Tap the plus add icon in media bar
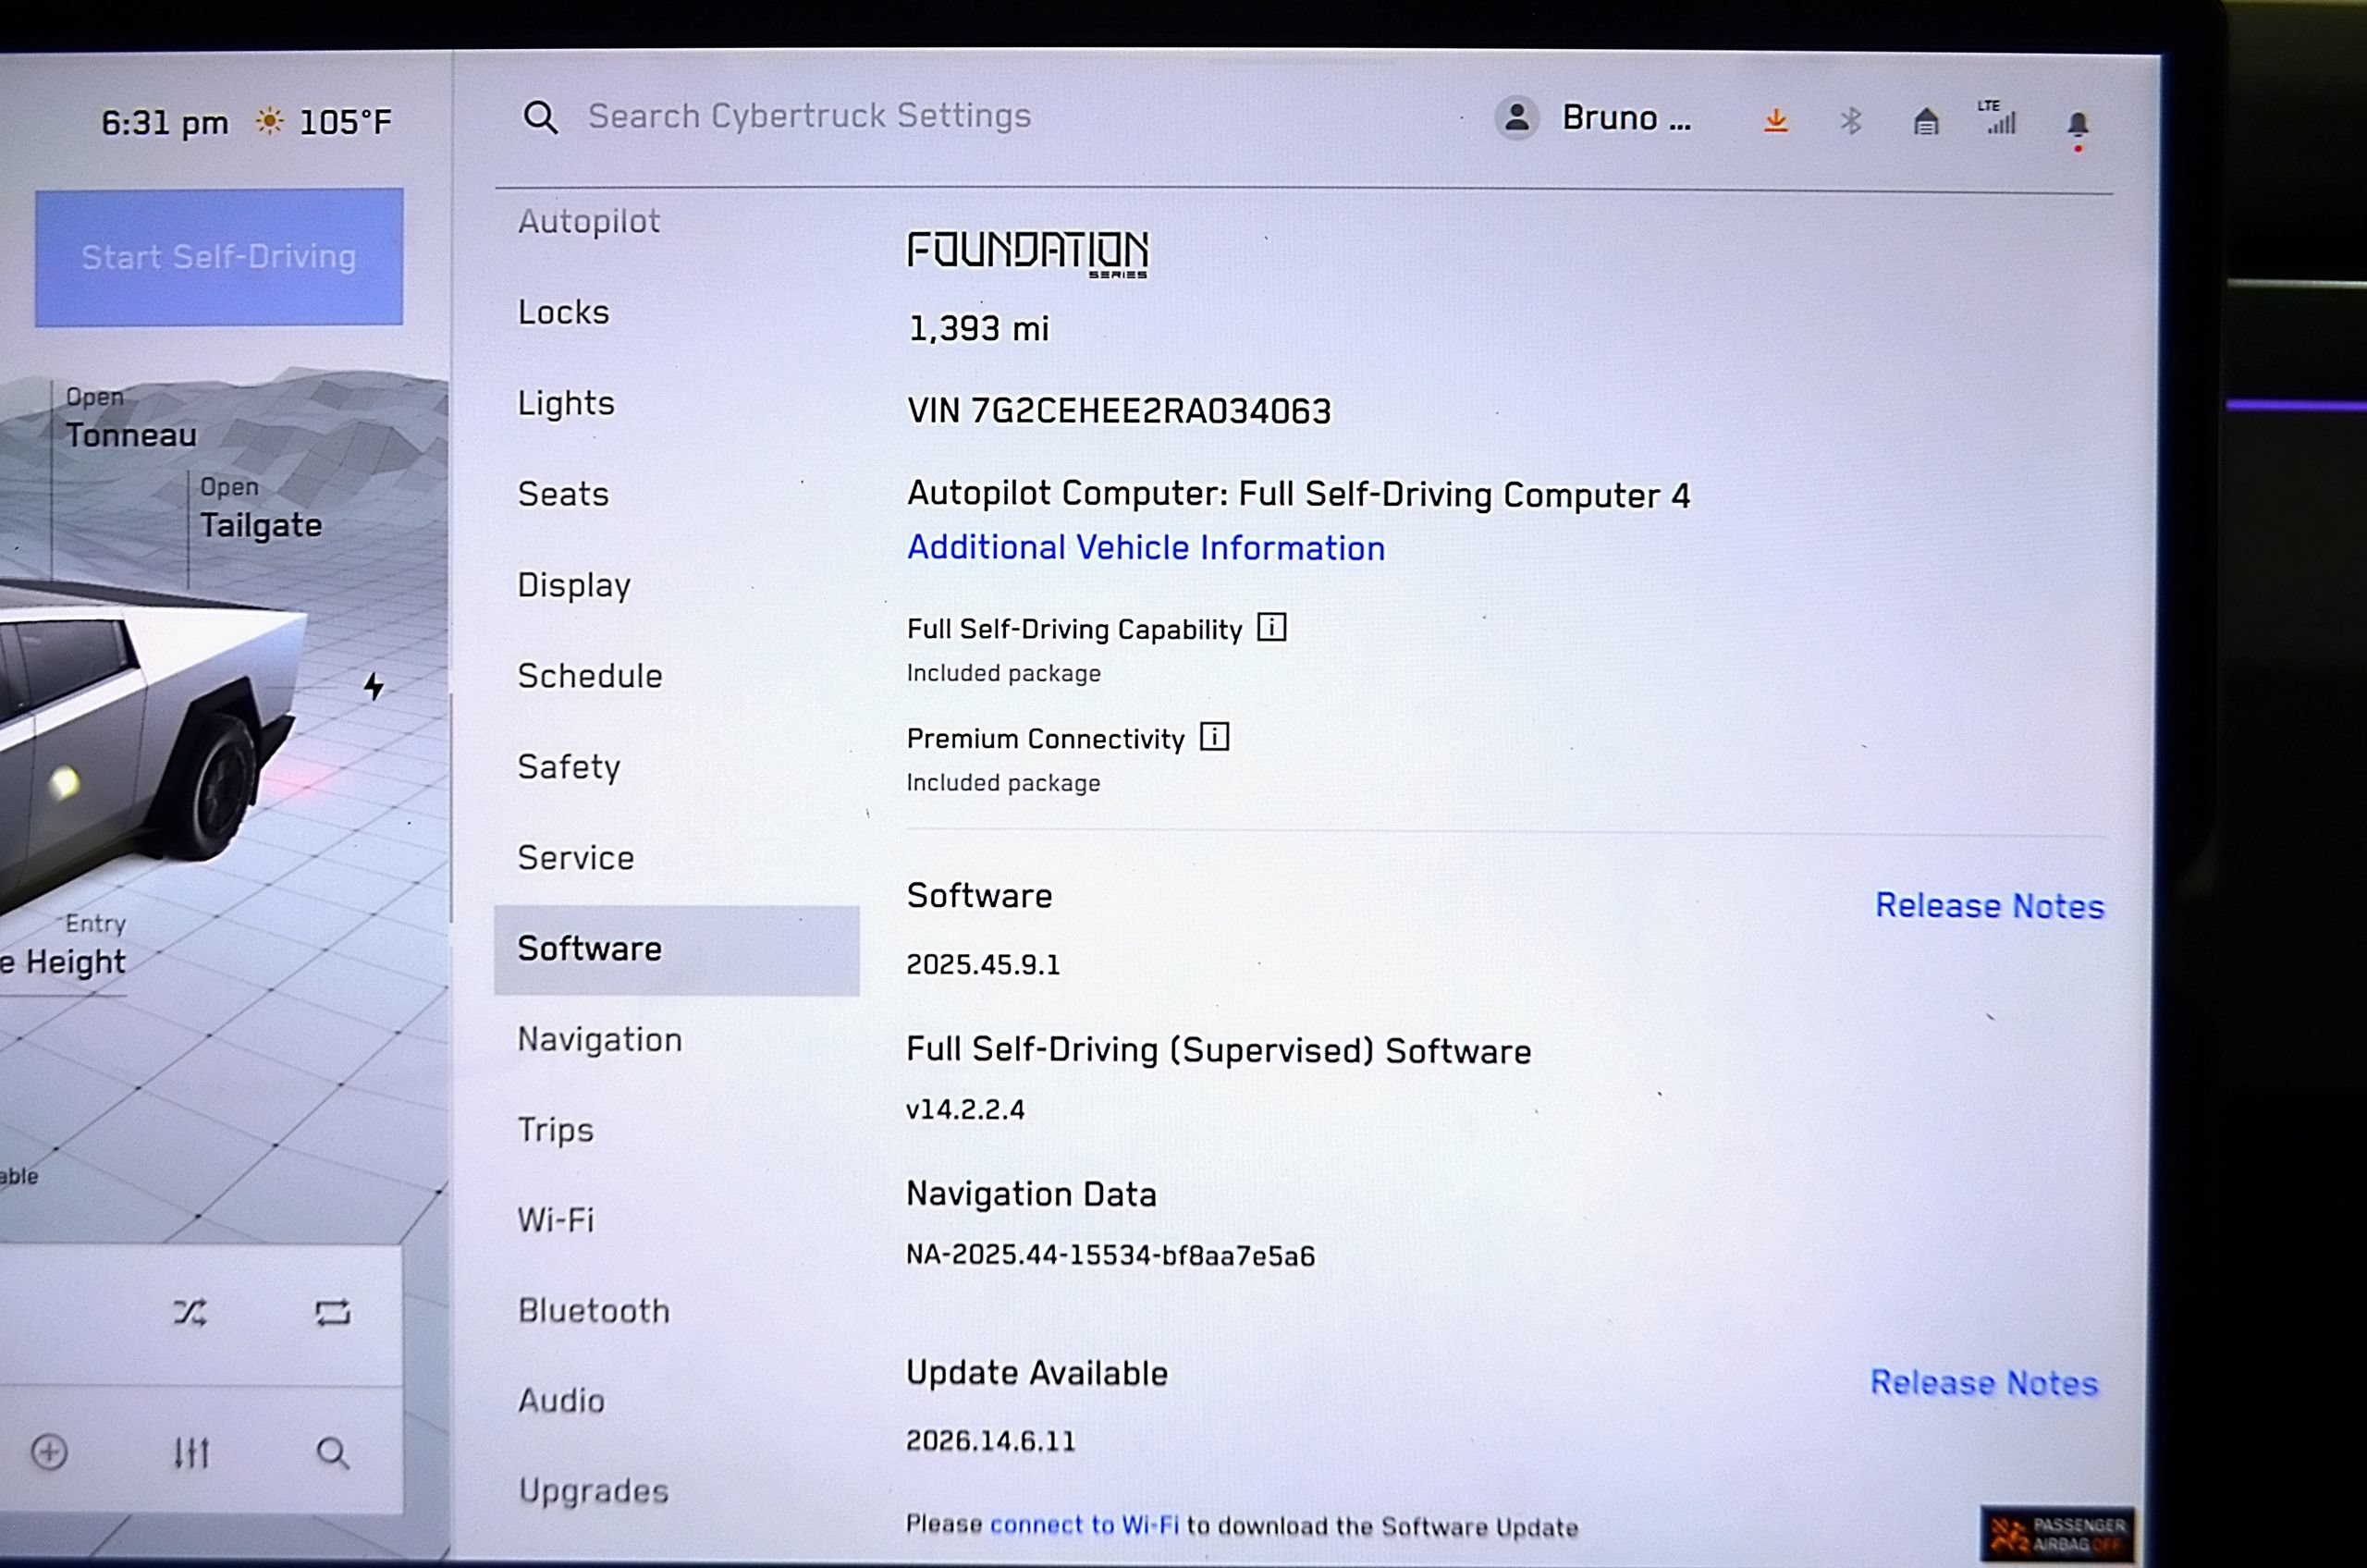Image resolution: width=2367 pixels, height=1568 pixels. coord(49,1452)
